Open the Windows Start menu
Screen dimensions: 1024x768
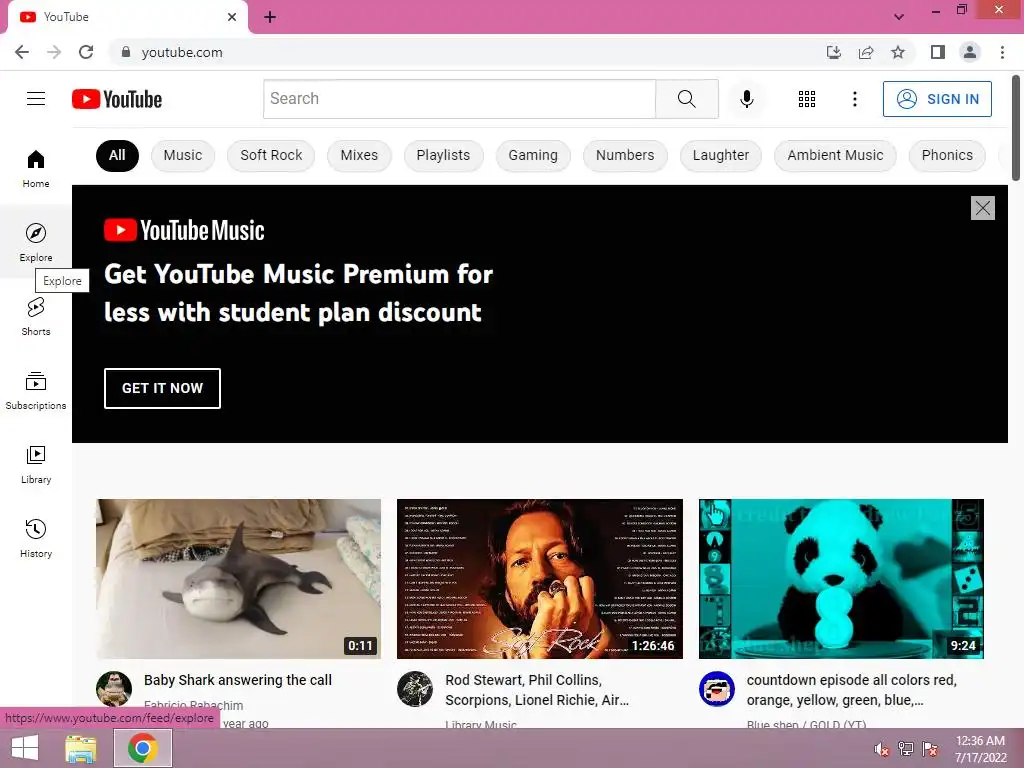(x=25, y=748)
